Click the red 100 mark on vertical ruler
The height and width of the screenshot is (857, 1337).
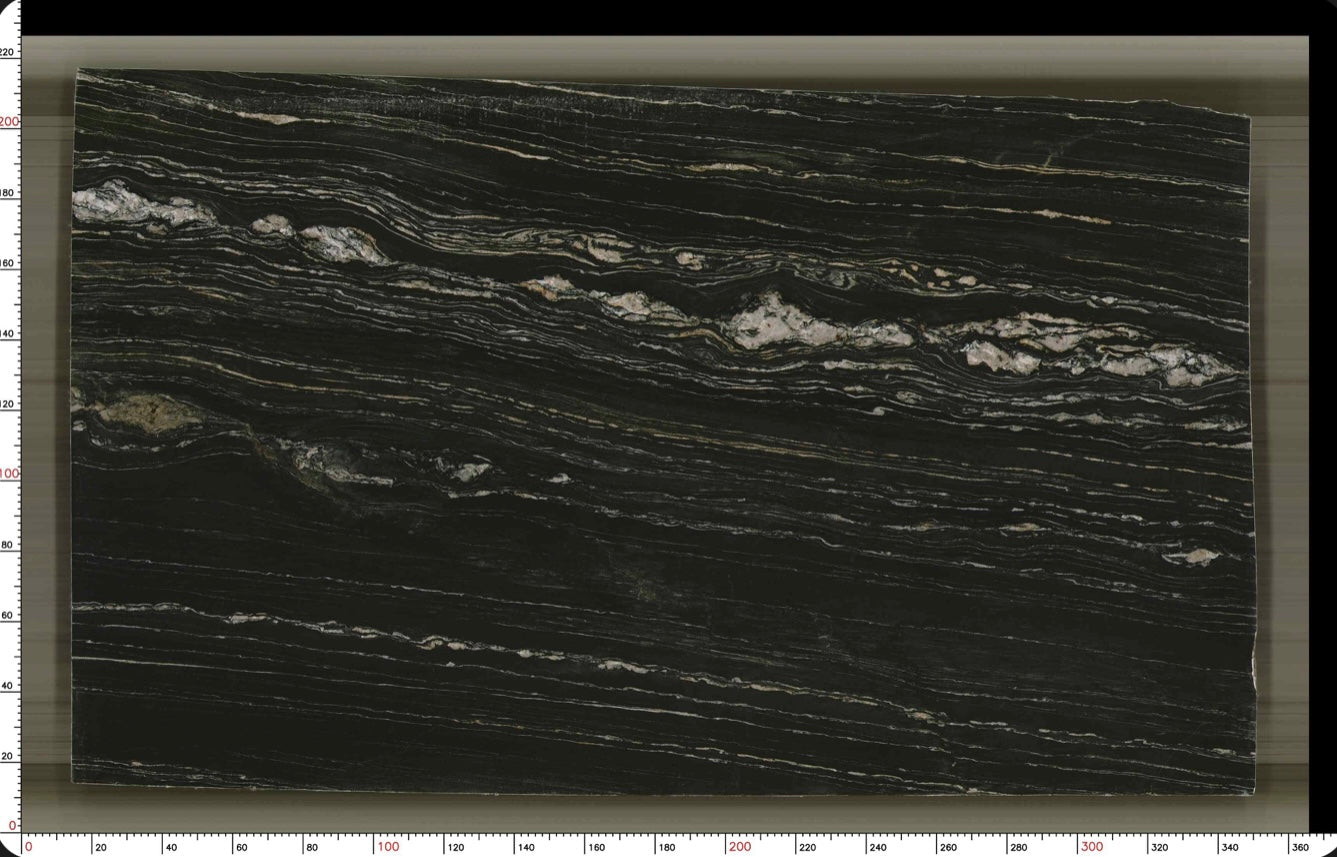(x=9, y=474)
